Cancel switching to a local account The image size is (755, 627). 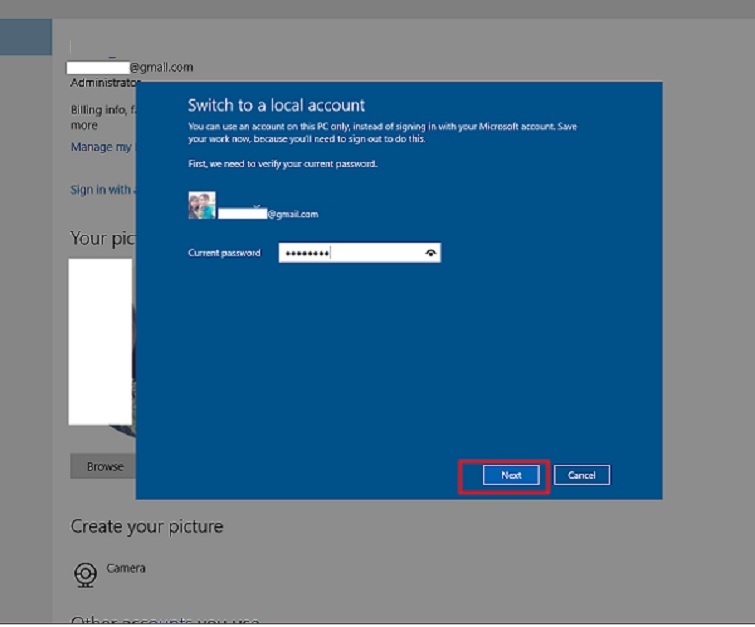click(x=582, y=476)
